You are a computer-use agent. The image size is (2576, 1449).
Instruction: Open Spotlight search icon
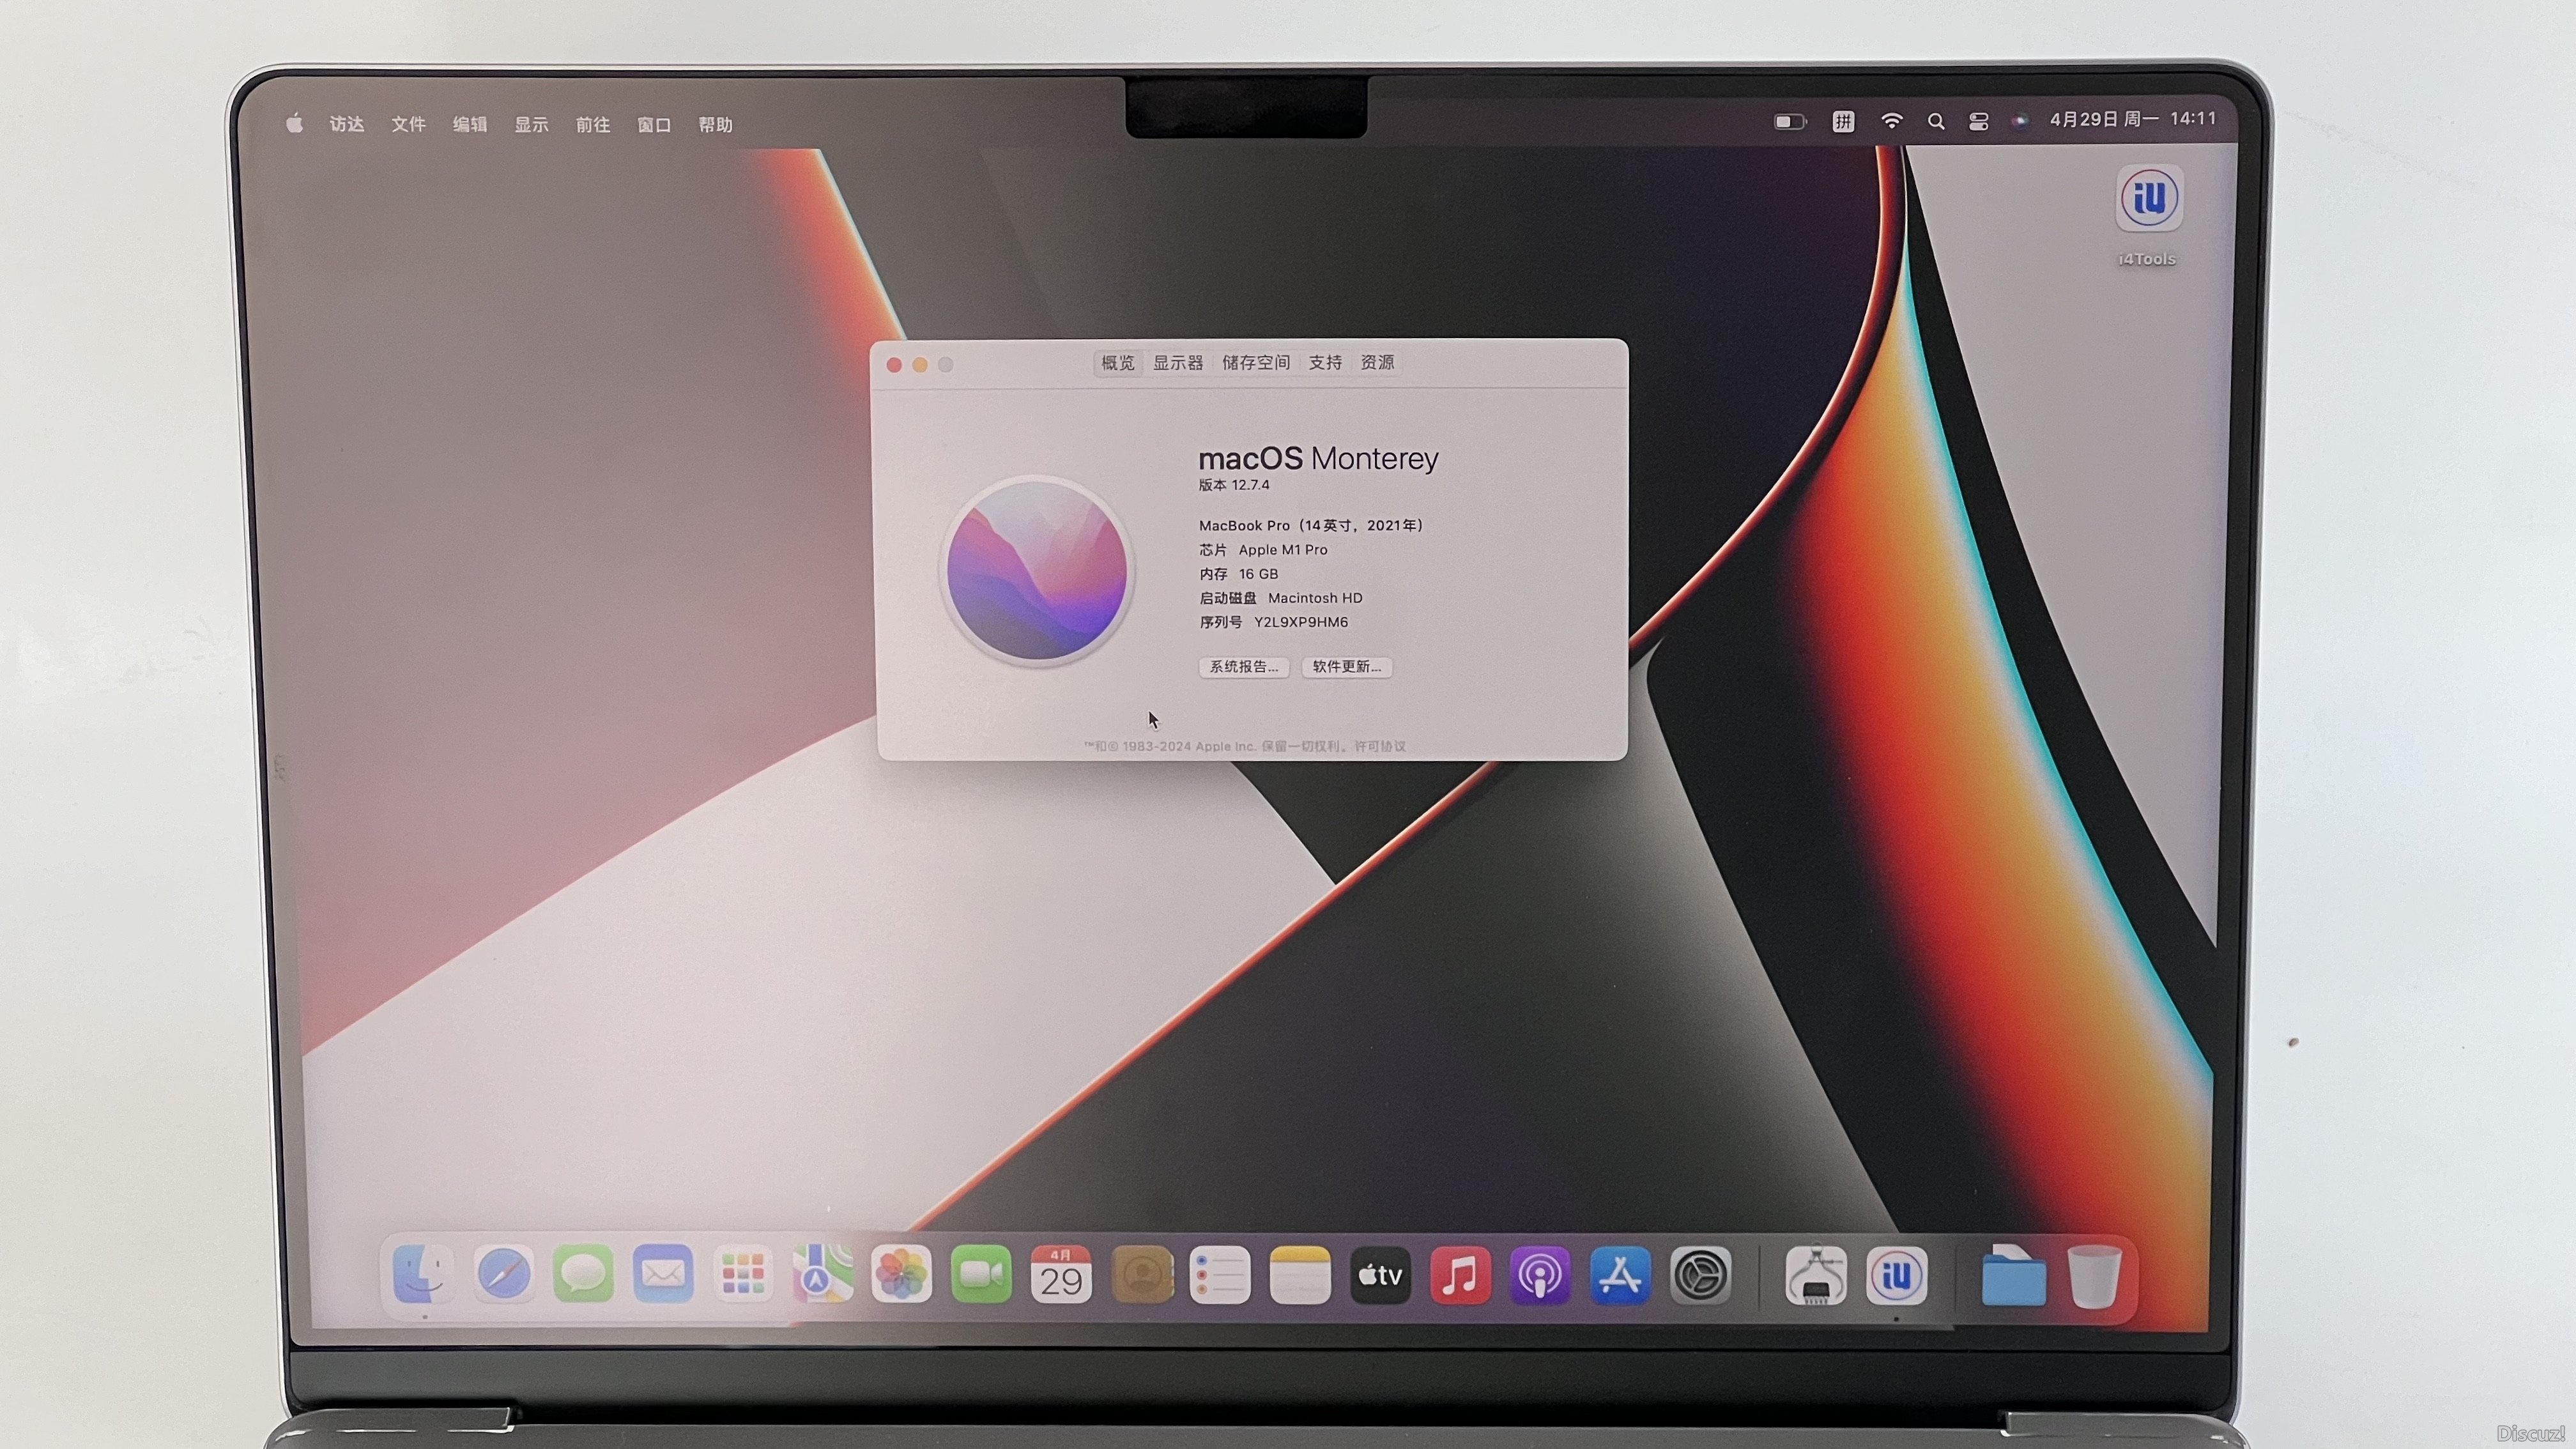click(x=1936, y=122)
